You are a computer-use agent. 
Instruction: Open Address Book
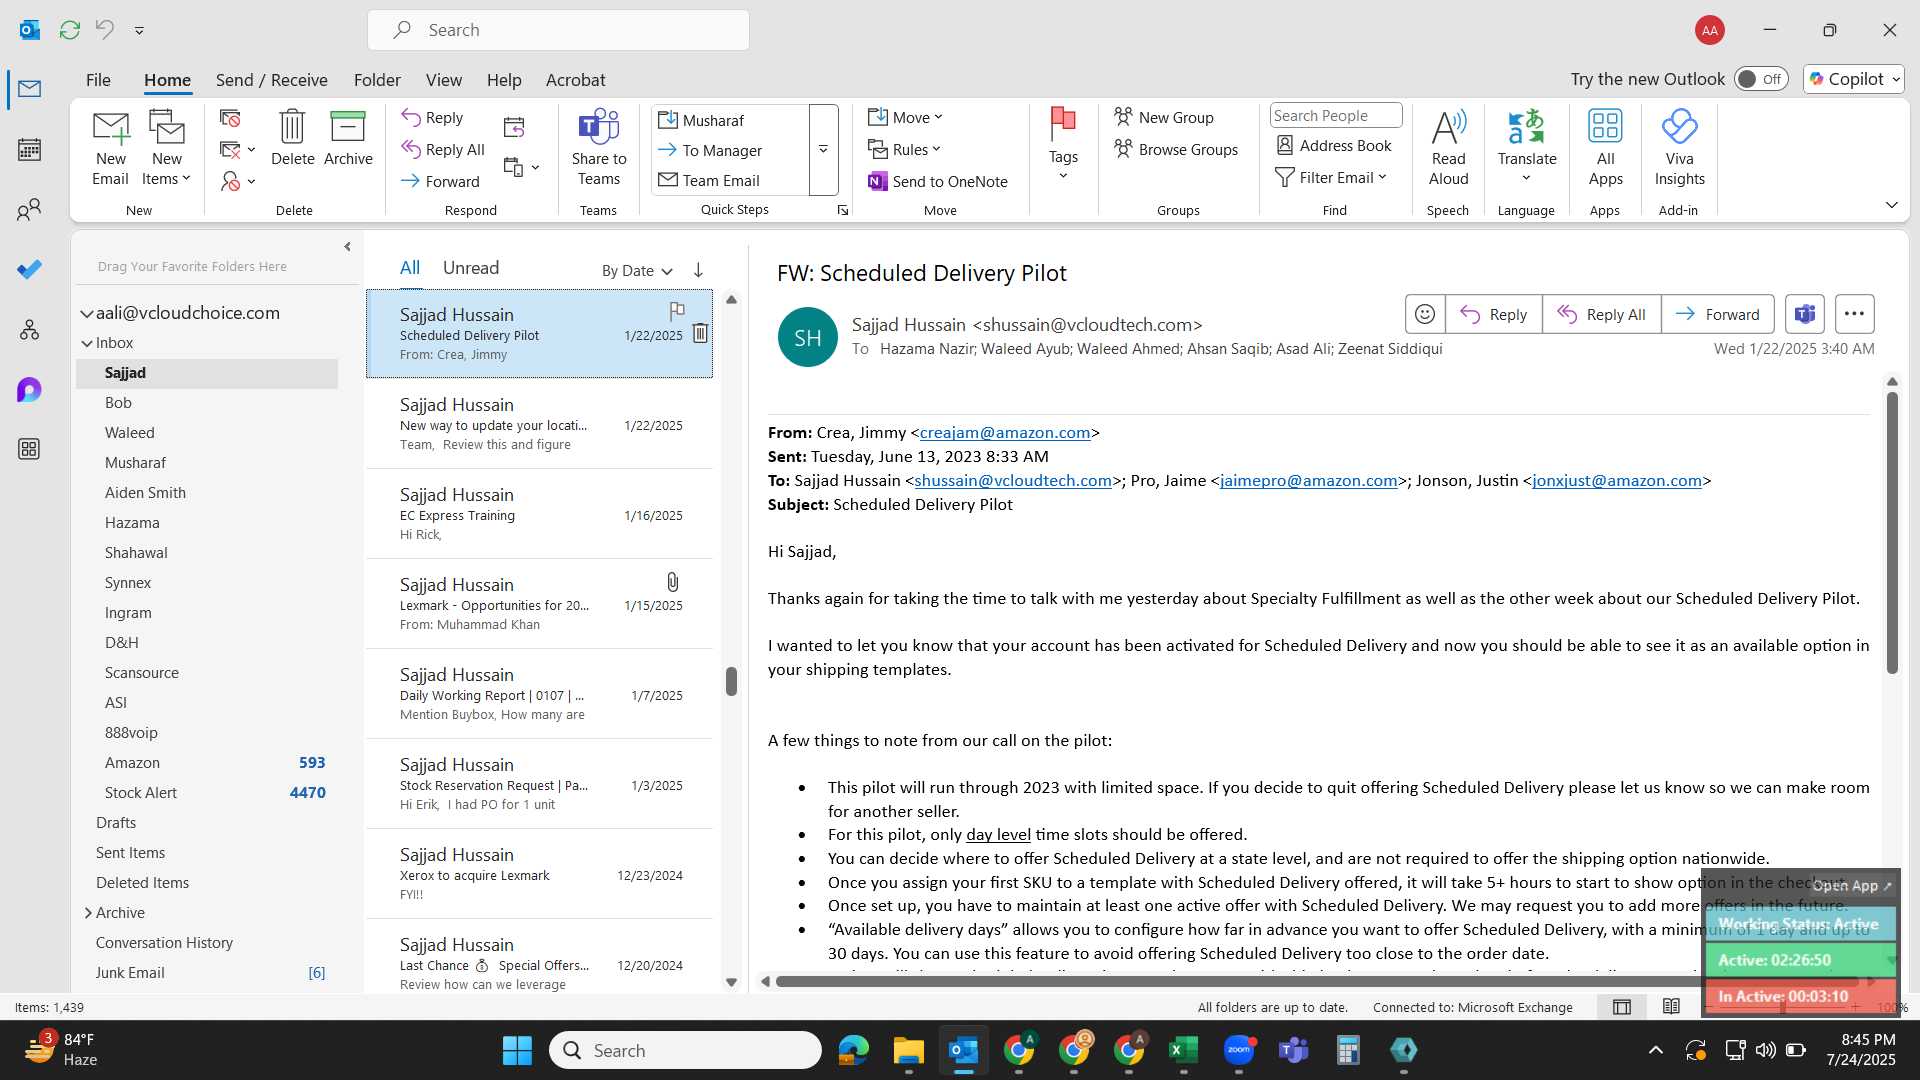[1334, 146]
